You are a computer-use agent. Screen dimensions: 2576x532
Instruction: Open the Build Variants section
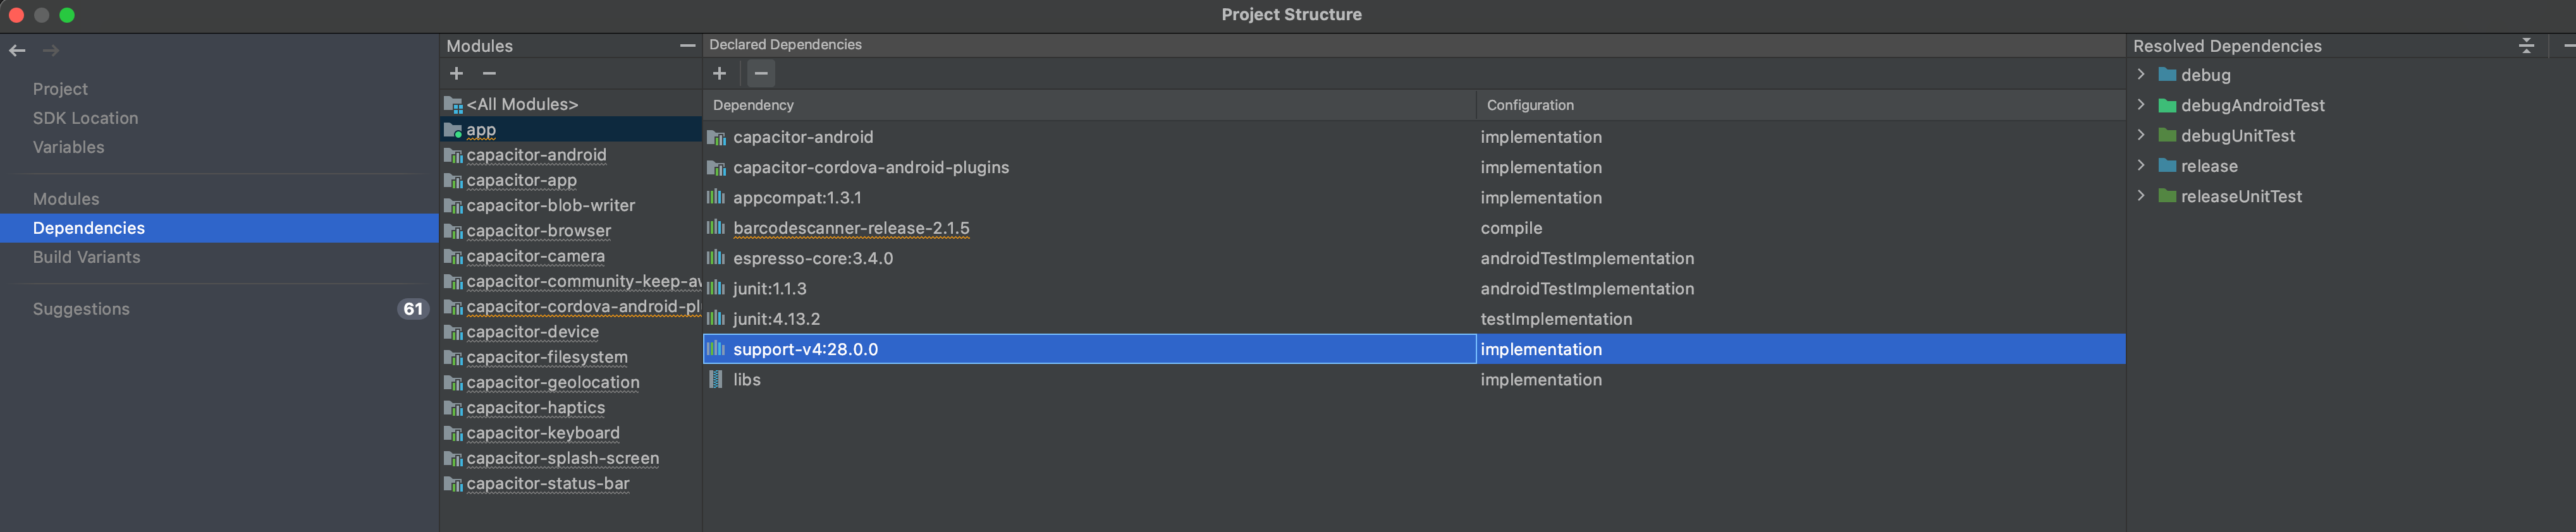pyautogui.click(x=86, y=257)
